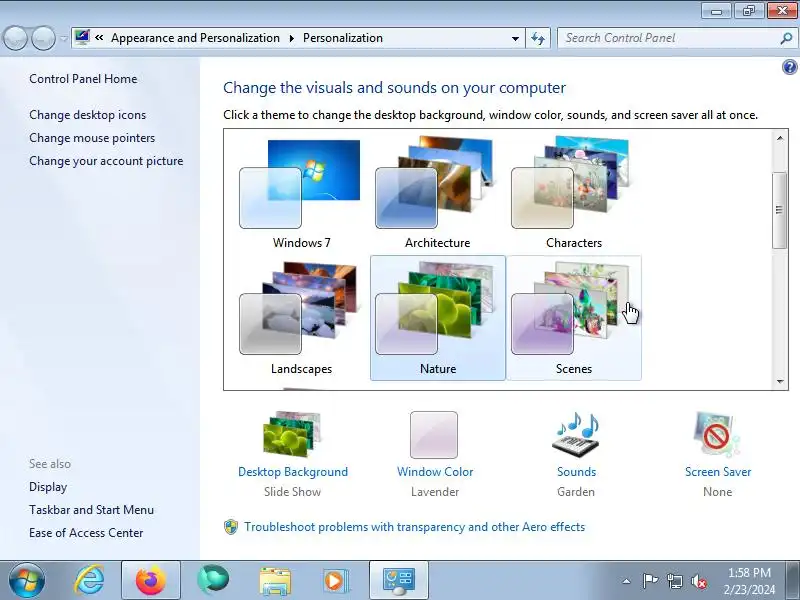Screen dimensions: 800x600
Task: Choose the Characters theme
Action: [x=573, y=191]
